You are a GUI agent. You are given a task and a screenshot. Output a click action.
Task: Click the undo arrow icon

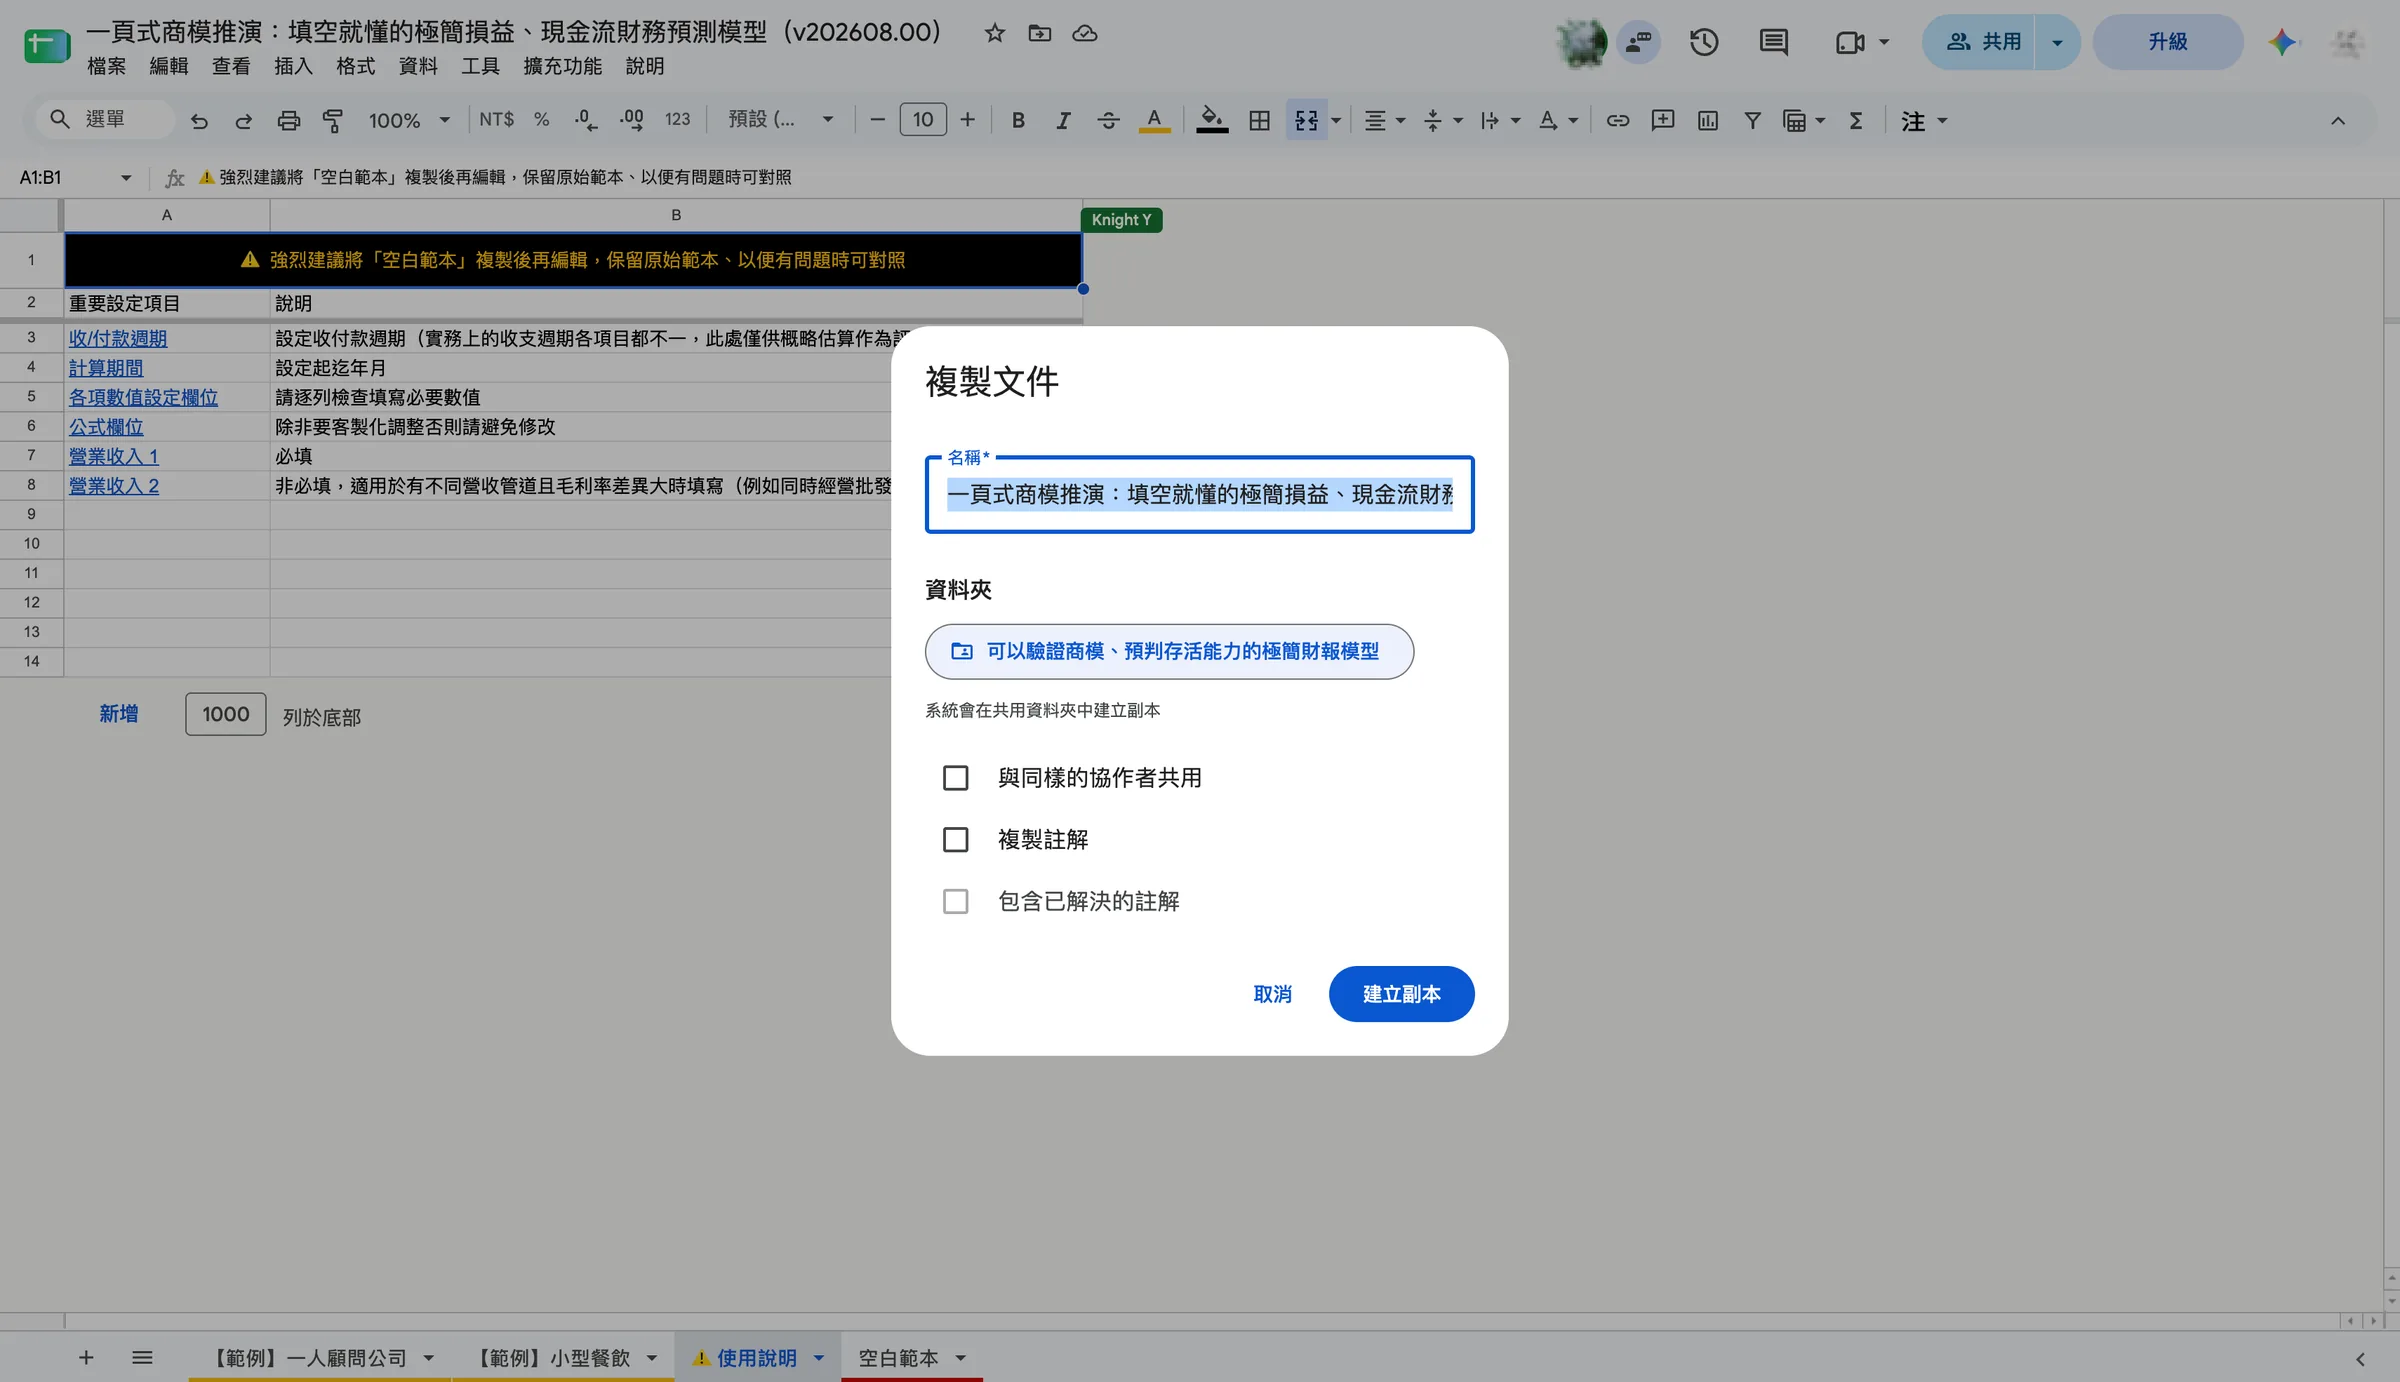(199, 121)
